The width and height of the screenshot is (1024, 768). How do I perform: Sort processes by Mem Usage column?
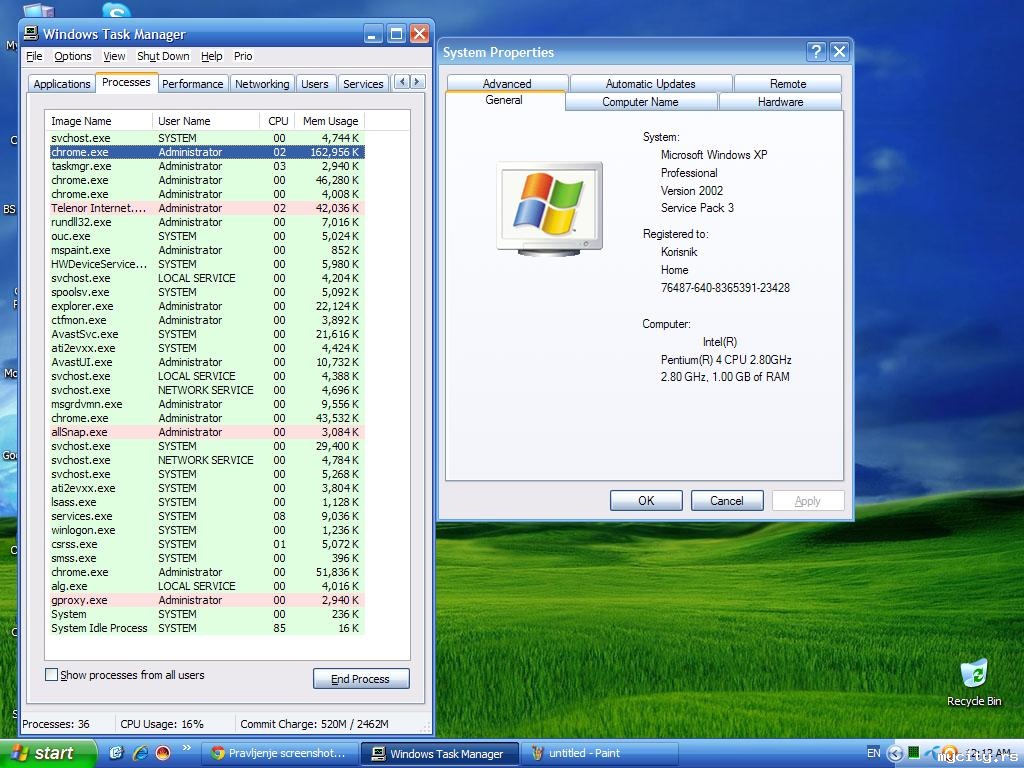pyautogui.click(x=330, y=121)
